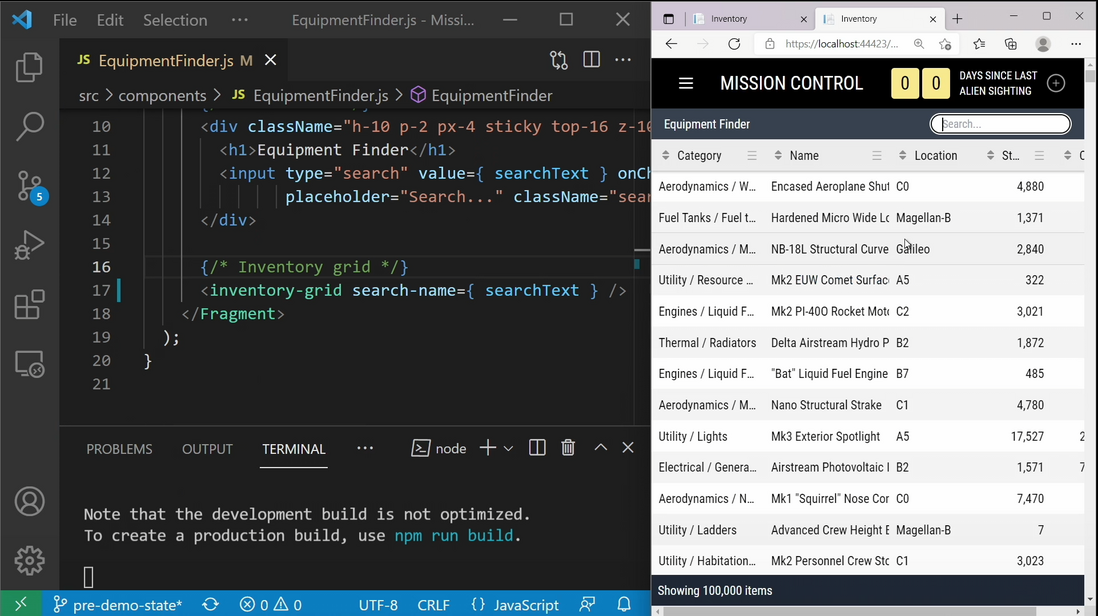
Task: Open the Manage gear settings icon
Action: click(29, 560)
